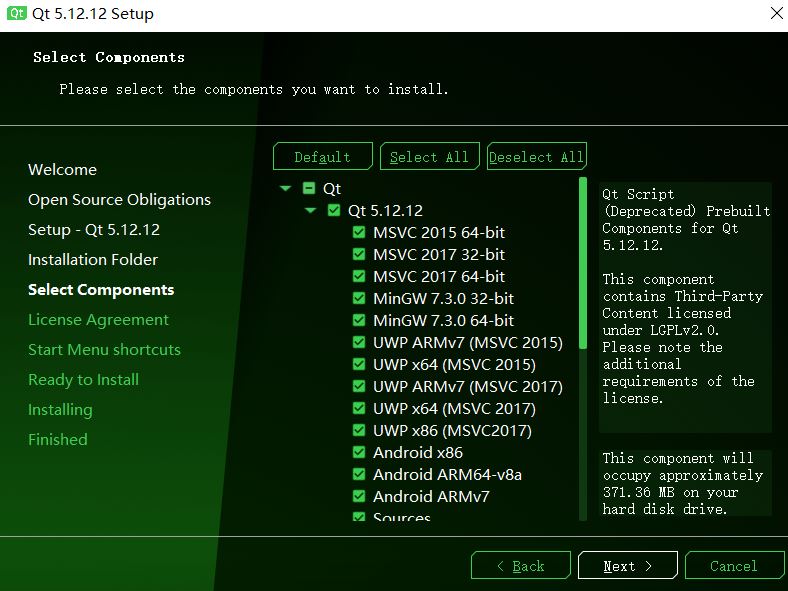788x591 pixels.
Task: Uncheck UWP ARMv7 (MSVC 2015) checkbox
Action: 359,342
